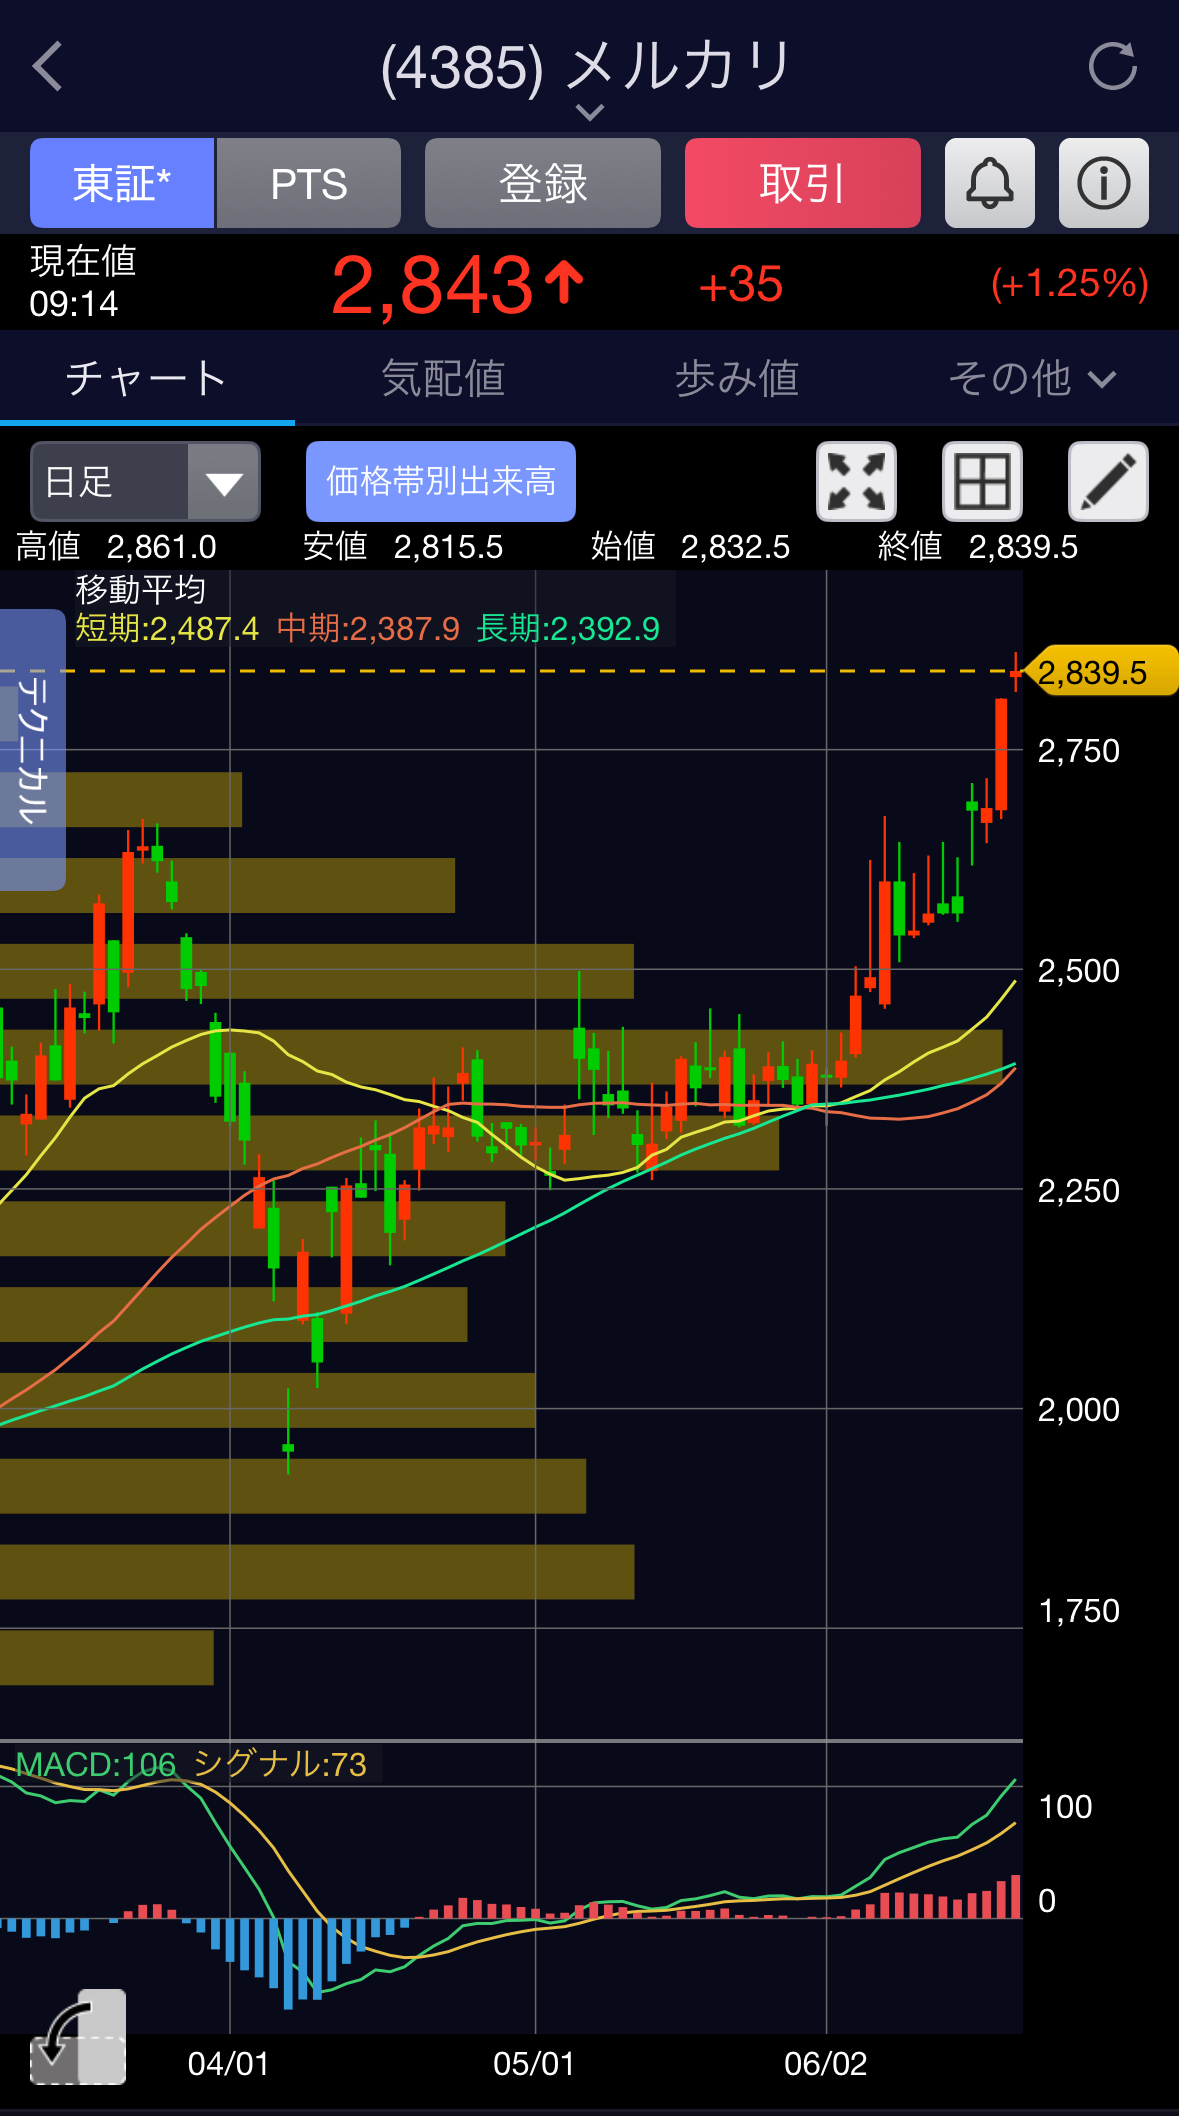Tap the 登録 register button
The height and width of the screenshot is (2116, 1179).
[x=543, y=183]
